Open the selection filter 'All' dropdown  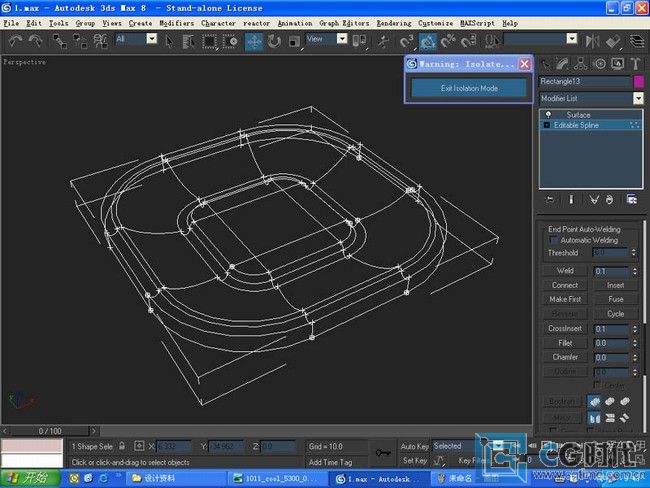[x=152, y=39]
